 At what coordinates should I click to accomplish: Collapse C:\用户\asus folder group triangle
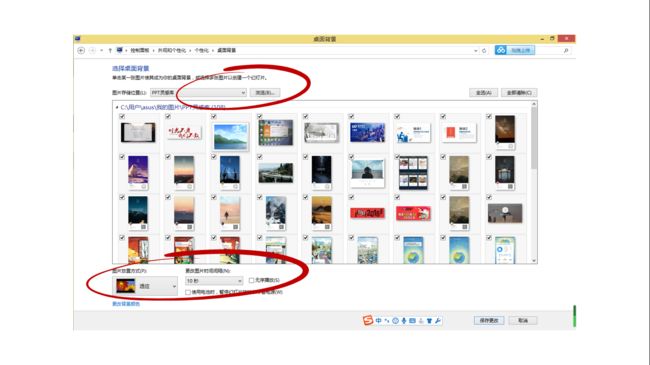pyautogui.click(x=117, y=107)
